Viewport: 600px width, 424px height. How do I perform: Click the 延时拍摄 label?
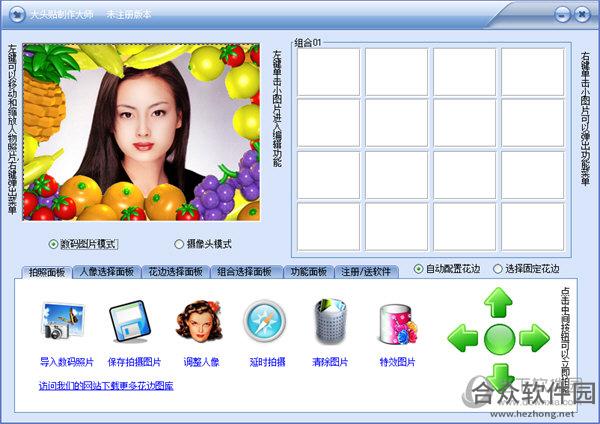click(x=267, y=362)
